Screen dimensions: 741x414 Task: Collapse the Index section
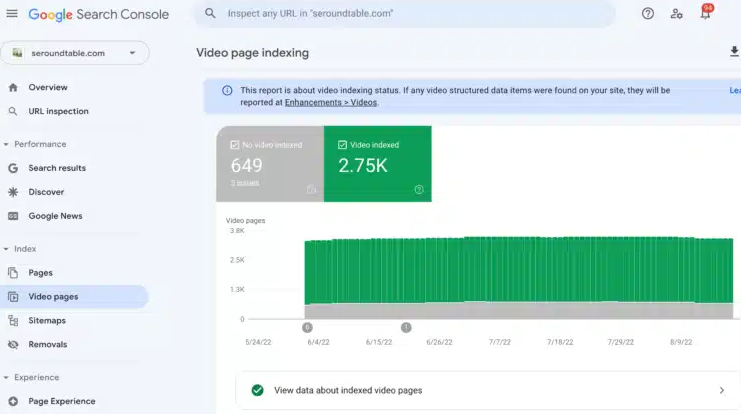tap(6, 249)
